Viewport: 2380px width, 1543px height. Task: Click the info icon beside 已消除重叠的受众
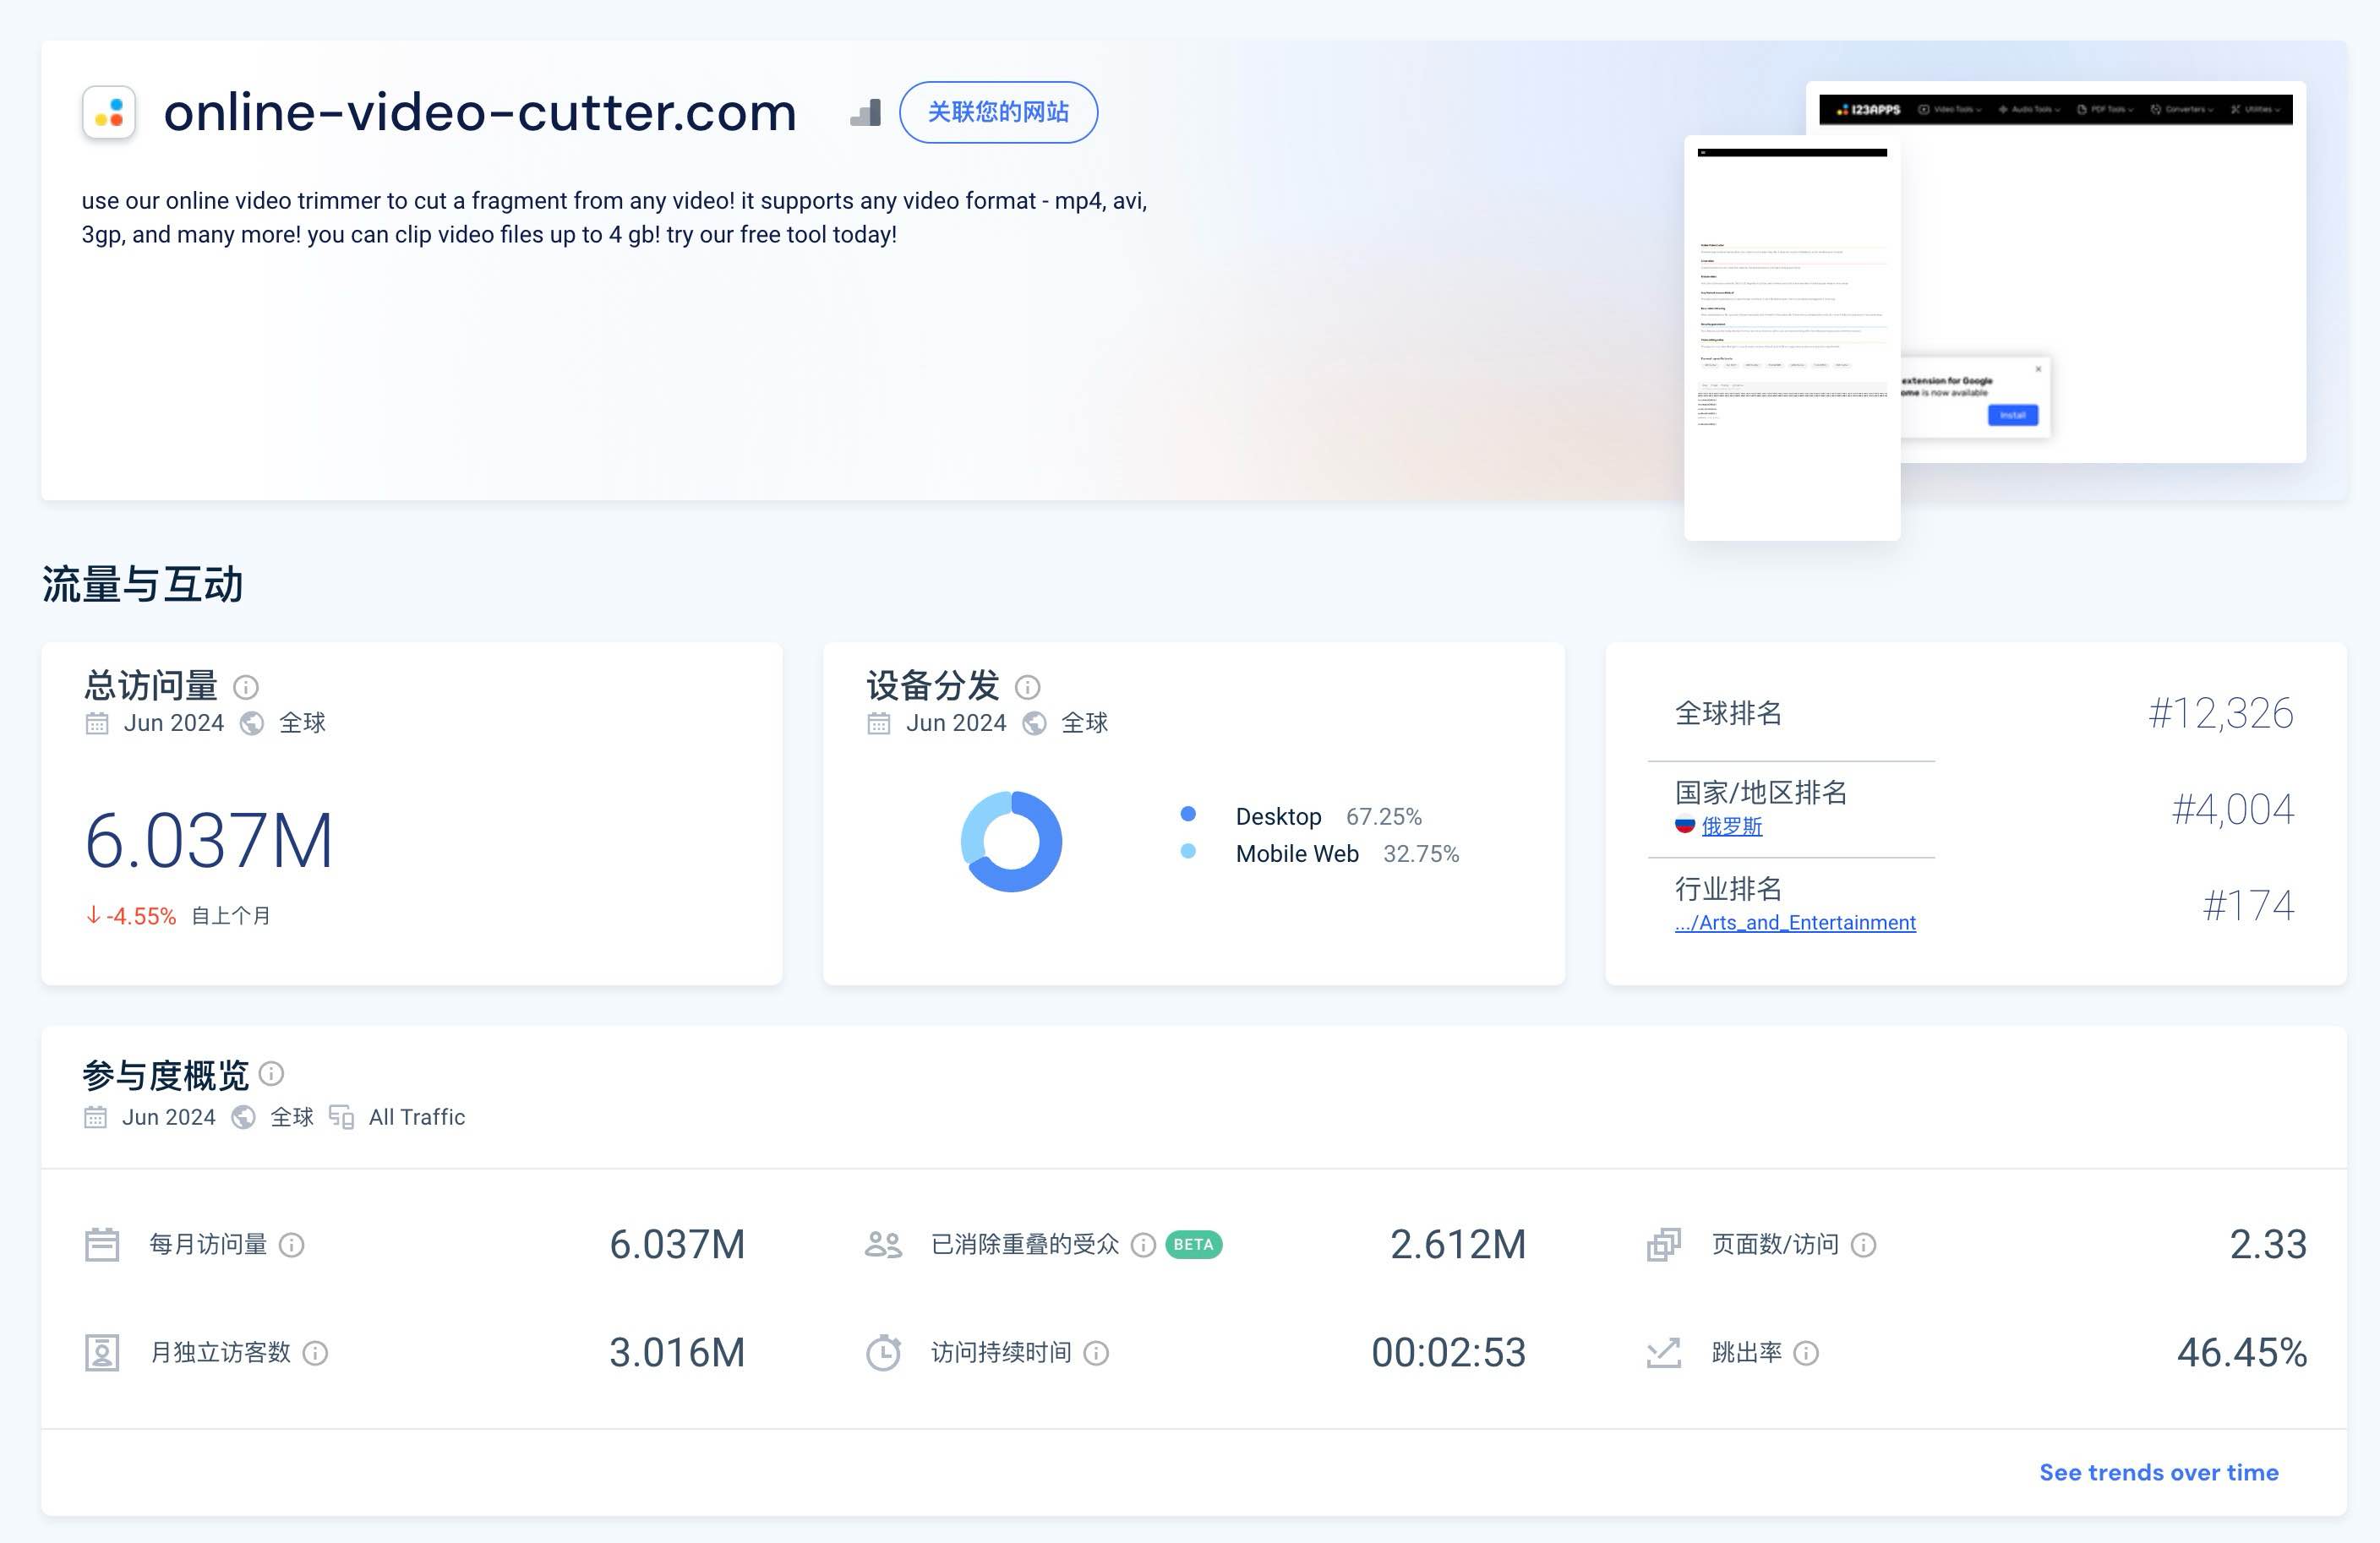pos(1143,1245)
